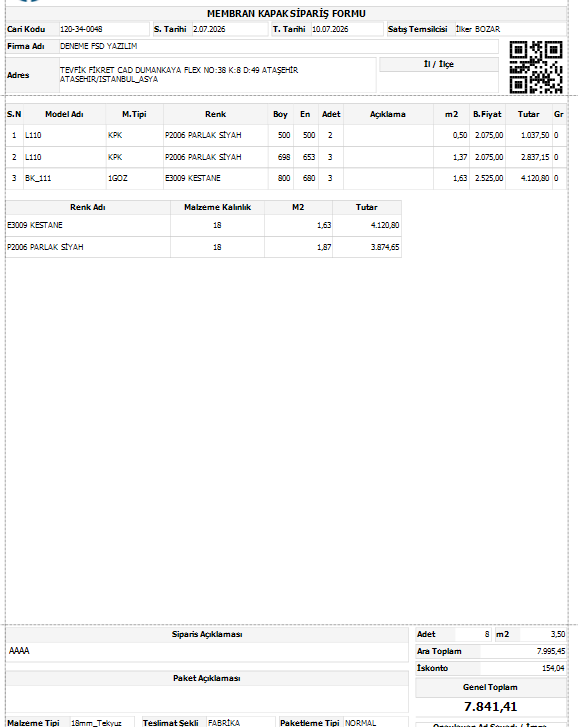
Task: Click the Model Adı column header
Action: pyautogui.click(x=64, y=114)
